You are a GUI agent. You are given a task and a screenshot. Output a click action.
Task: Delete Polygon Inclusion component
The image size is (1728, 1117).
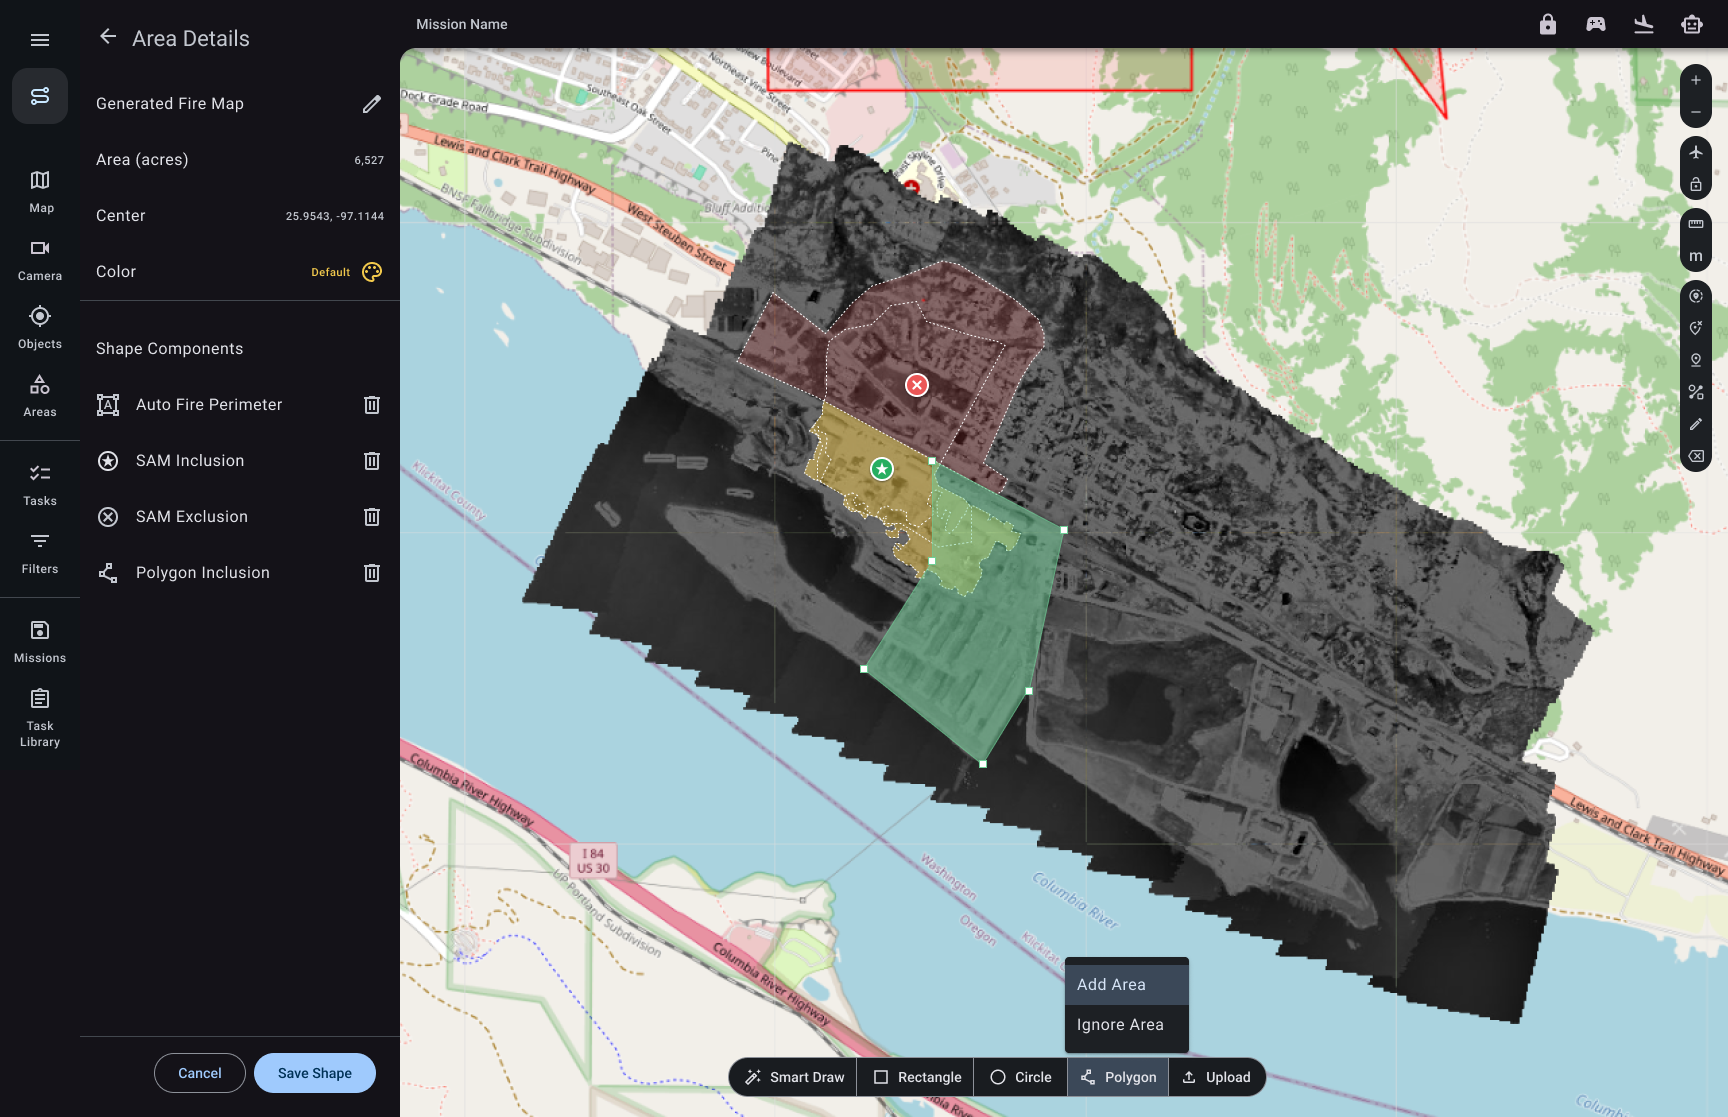click(372, 573)
